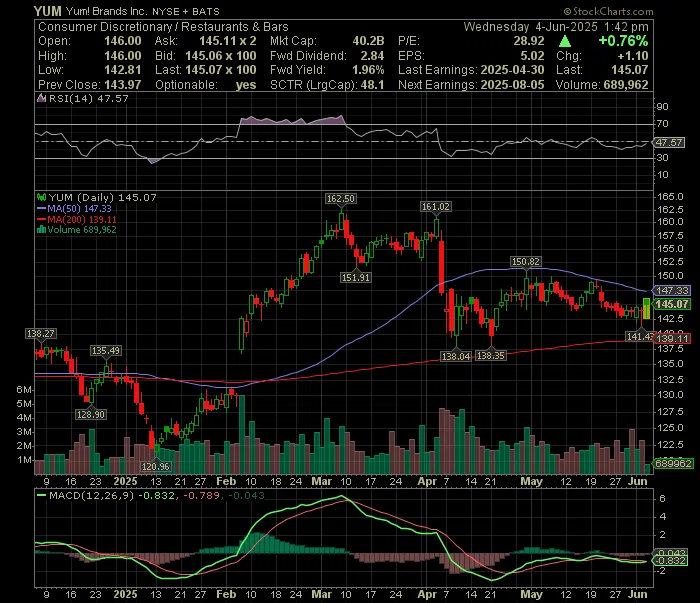The height and width of the screenshot is (603, 700).
Task: Click the green MACD line swatch in legend
Action: click(x=42, y=495)
